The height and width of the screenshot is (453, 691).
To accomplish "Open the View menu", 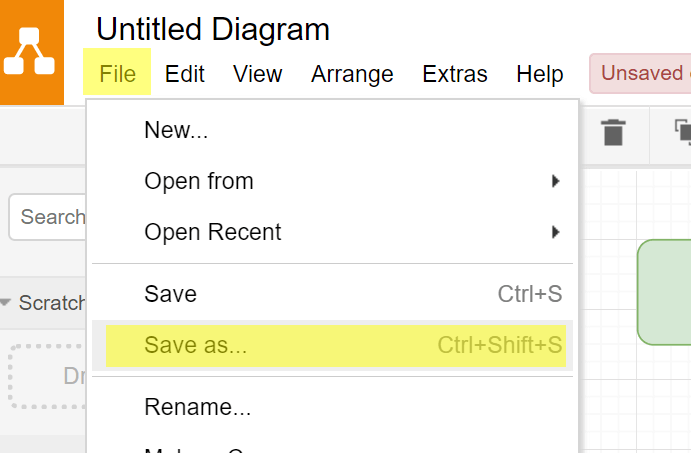I will pyautogui.click(x=257, y=74).
